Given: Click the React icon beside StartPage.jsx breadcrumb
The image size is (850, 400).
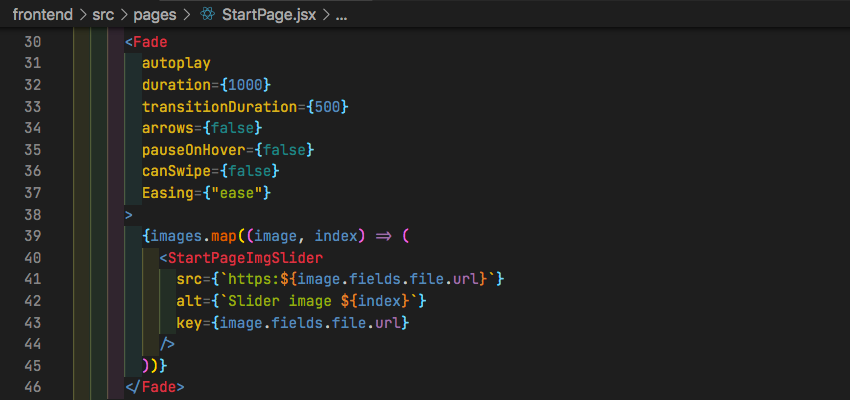Looking at the screenshot, I should pyautogui.click(x=207, y=15).
